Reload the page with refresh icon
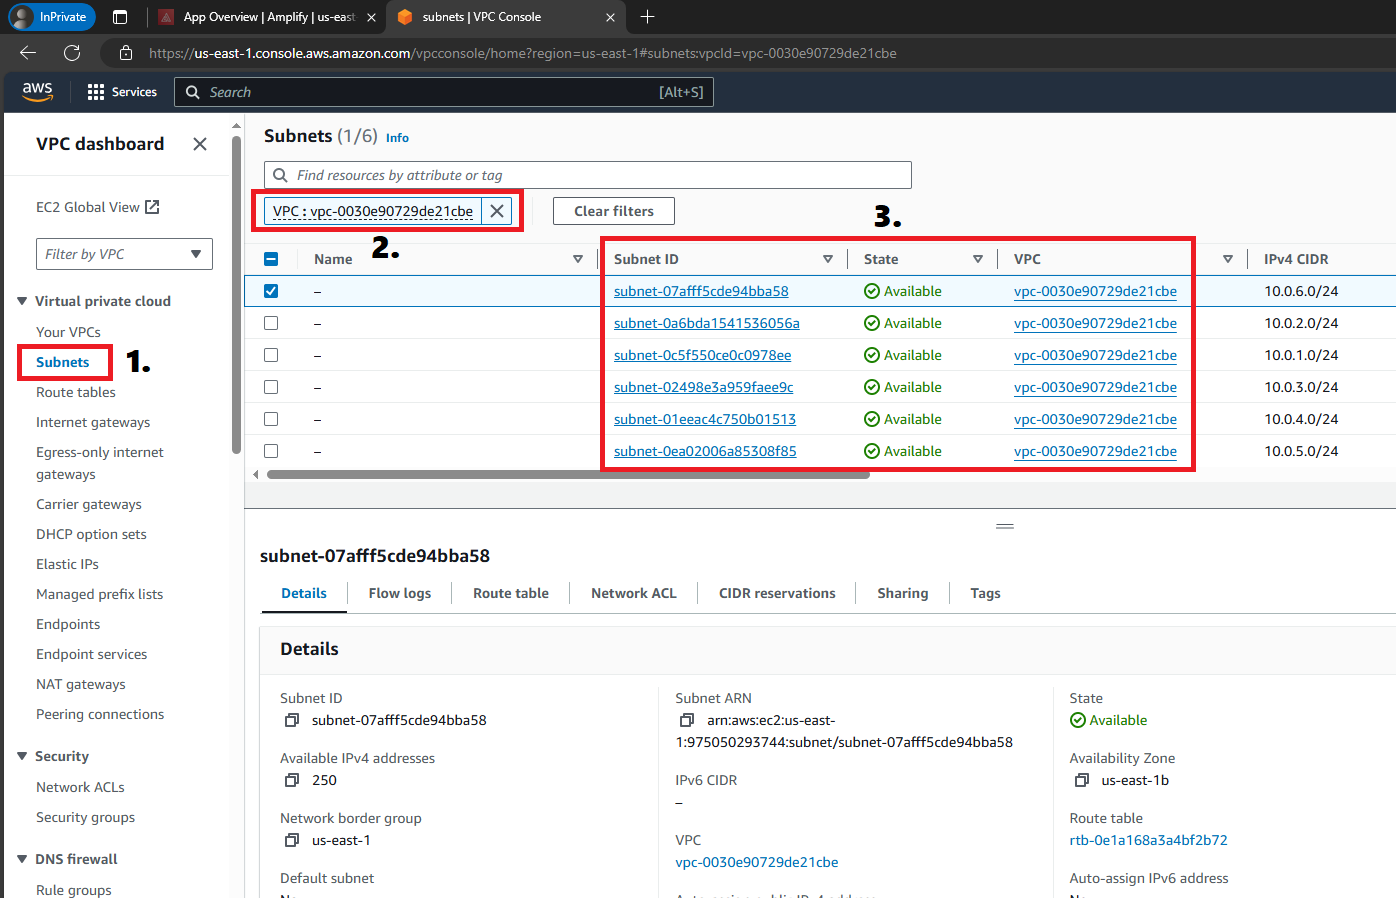This screenshot has height=898, width=1396. click(72, 53)
